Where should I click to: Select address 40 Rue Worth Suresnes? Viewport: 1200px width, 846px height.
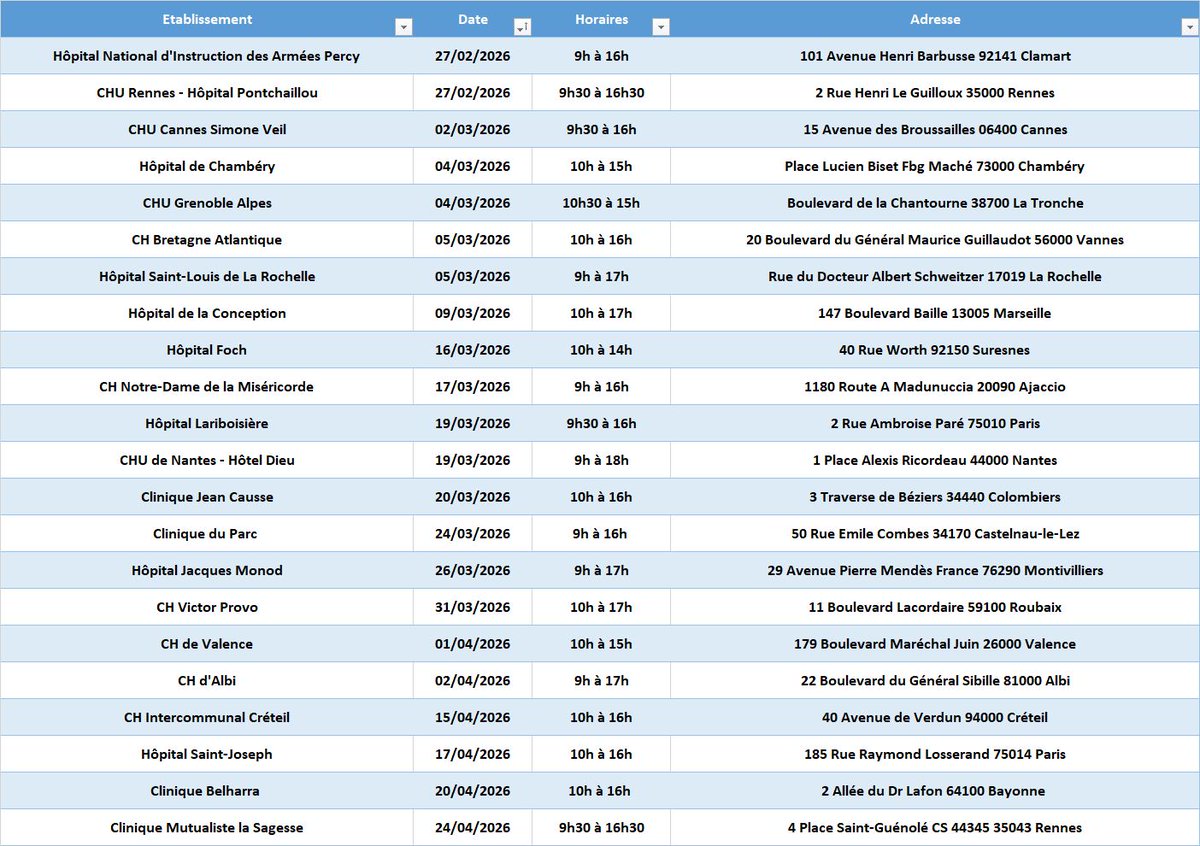pyautogui.click(x=935, y=350)
